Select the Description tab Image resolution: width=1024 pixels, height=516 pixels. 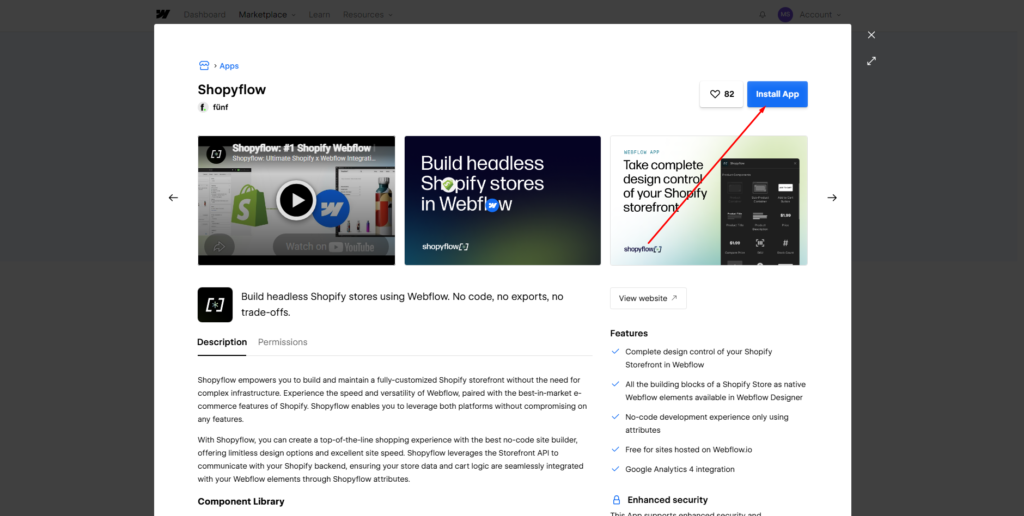point(222,342)
